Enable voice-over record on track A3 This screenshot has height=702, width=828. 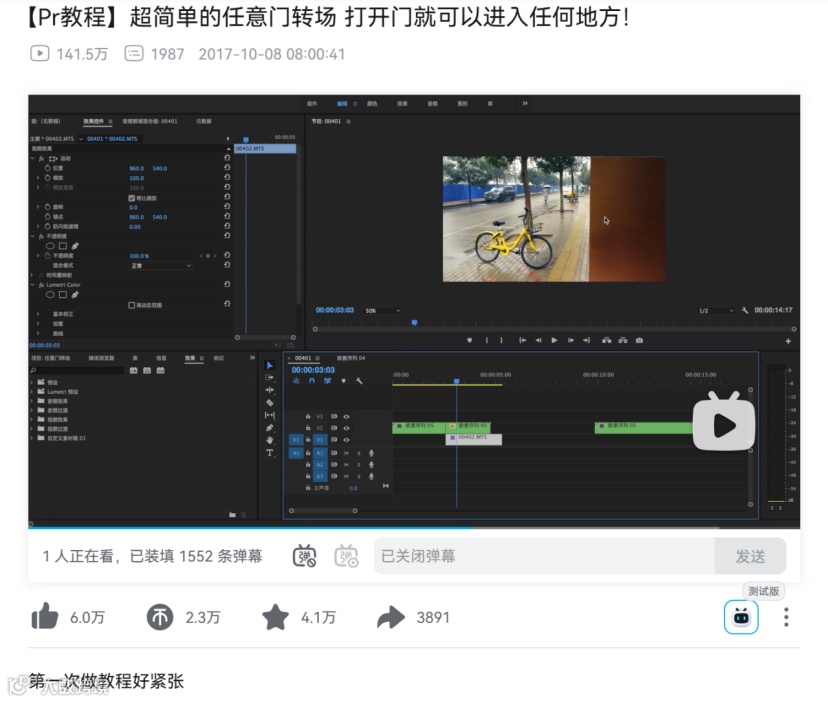371,476
